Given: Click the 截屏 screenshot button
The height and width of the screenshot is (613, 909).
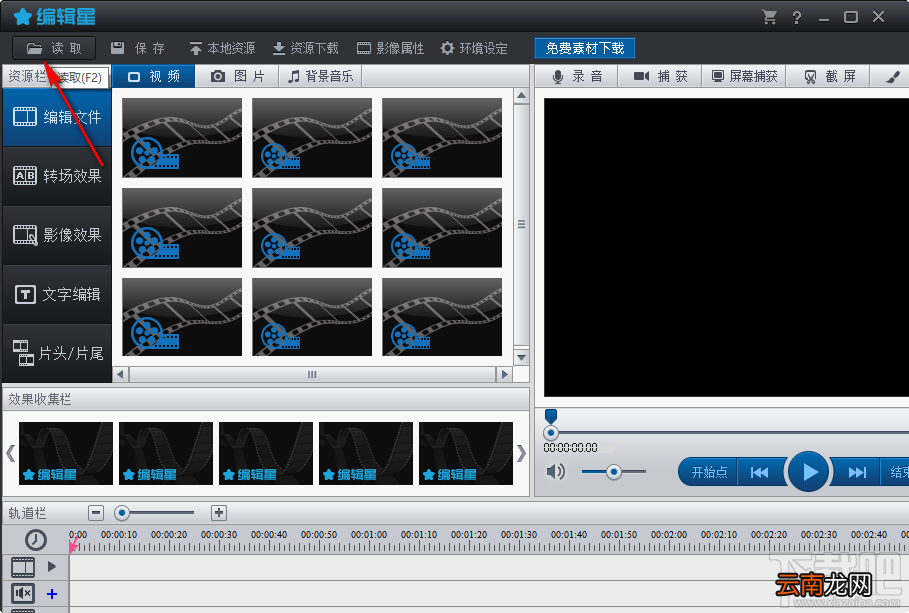Looking at the screenshot, I should (828, 77).
